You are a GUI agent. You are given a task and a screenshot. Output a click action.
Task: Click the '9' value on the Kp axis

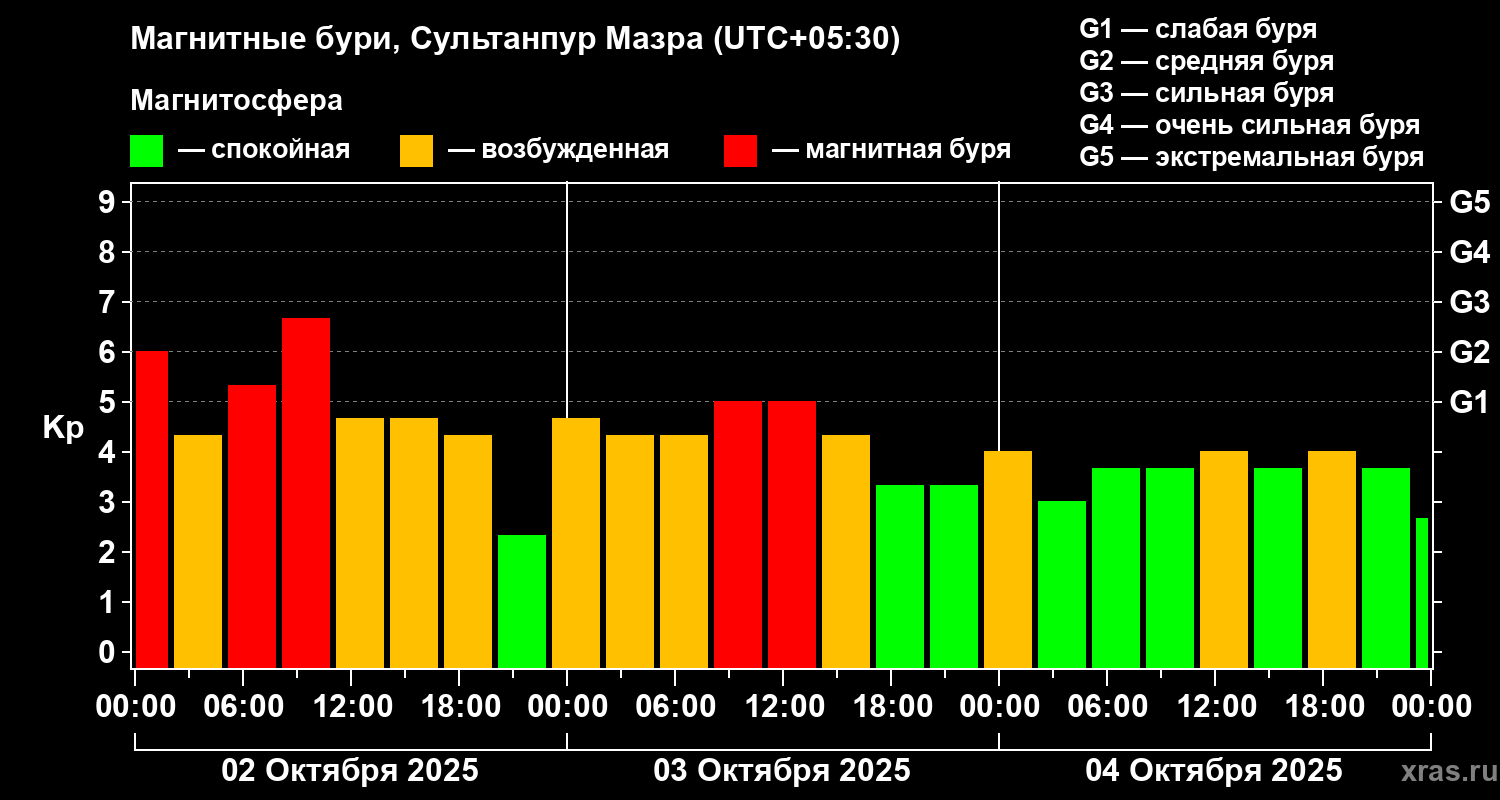point(109,203)
